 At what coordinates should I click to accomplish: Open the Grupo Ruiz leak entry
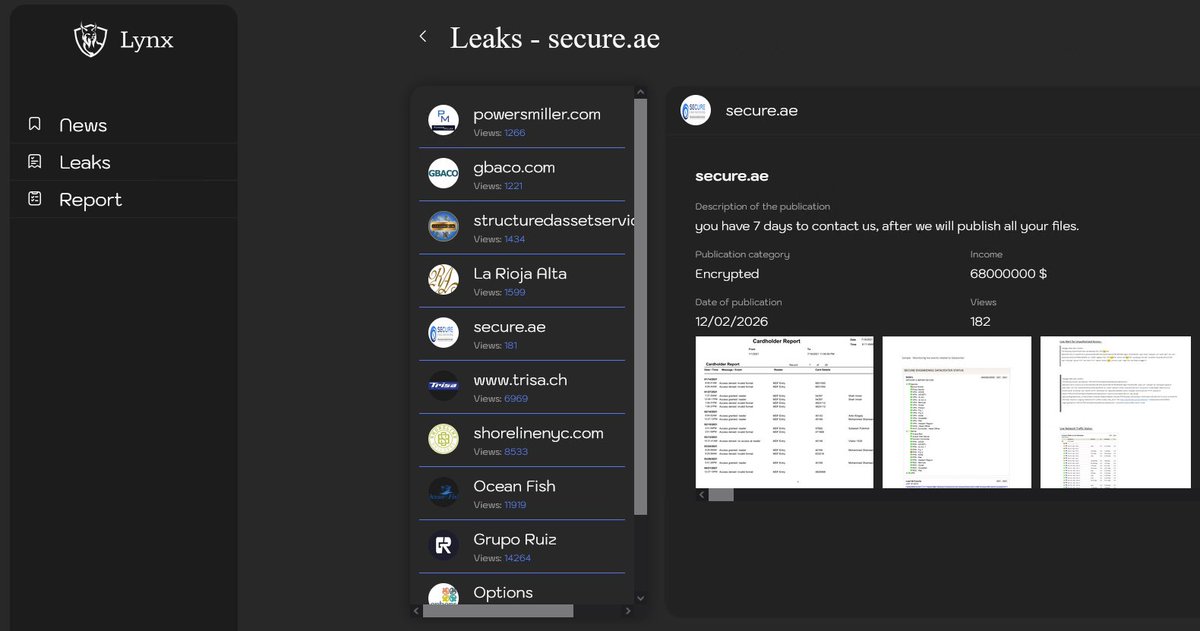[523, 545]
